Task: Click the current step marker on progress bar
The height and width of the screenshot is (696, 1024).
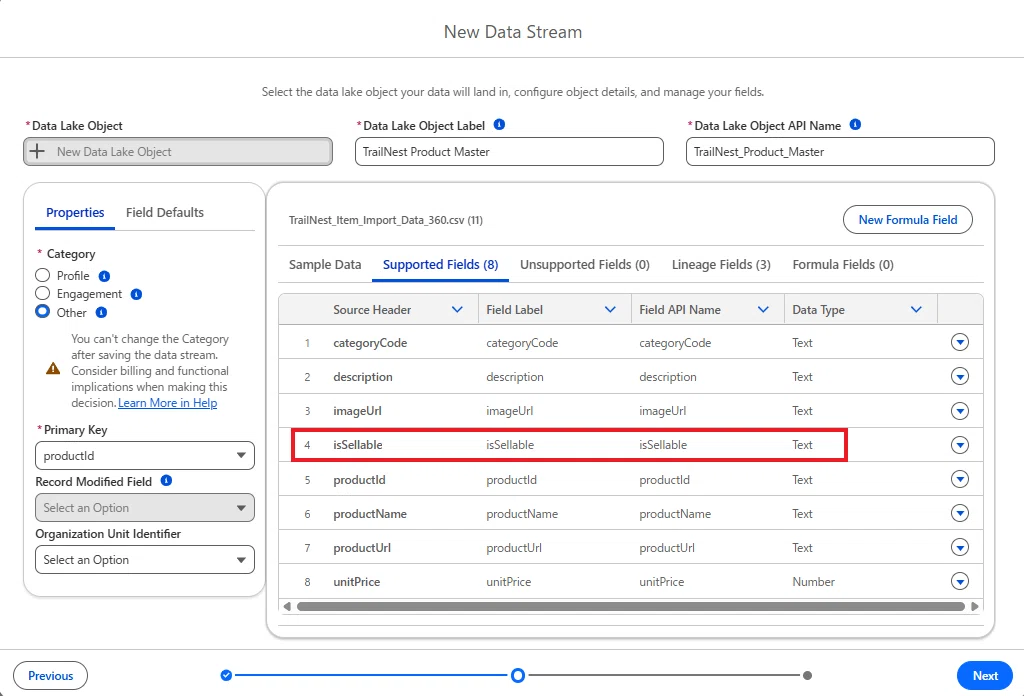Action: coord(518,675)
